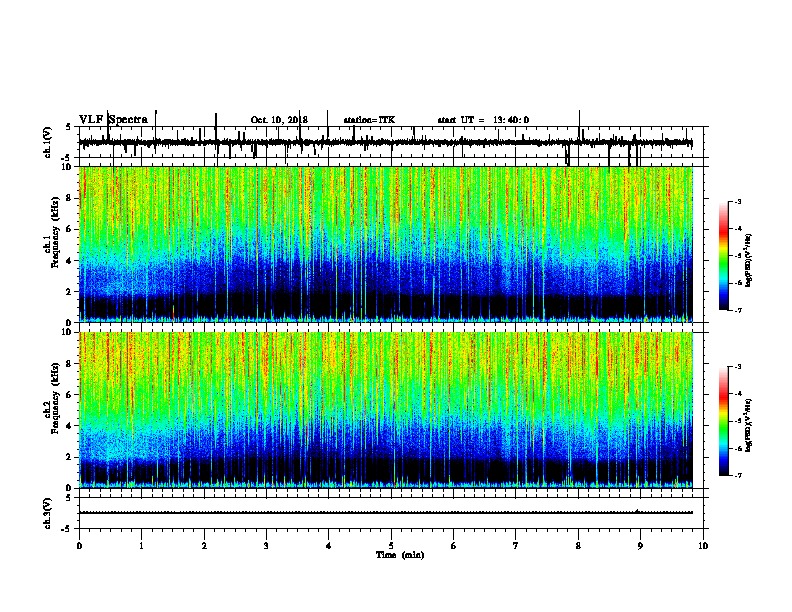
Task: Click time axis tick label '0'
Action: click(x=79, y=546)
